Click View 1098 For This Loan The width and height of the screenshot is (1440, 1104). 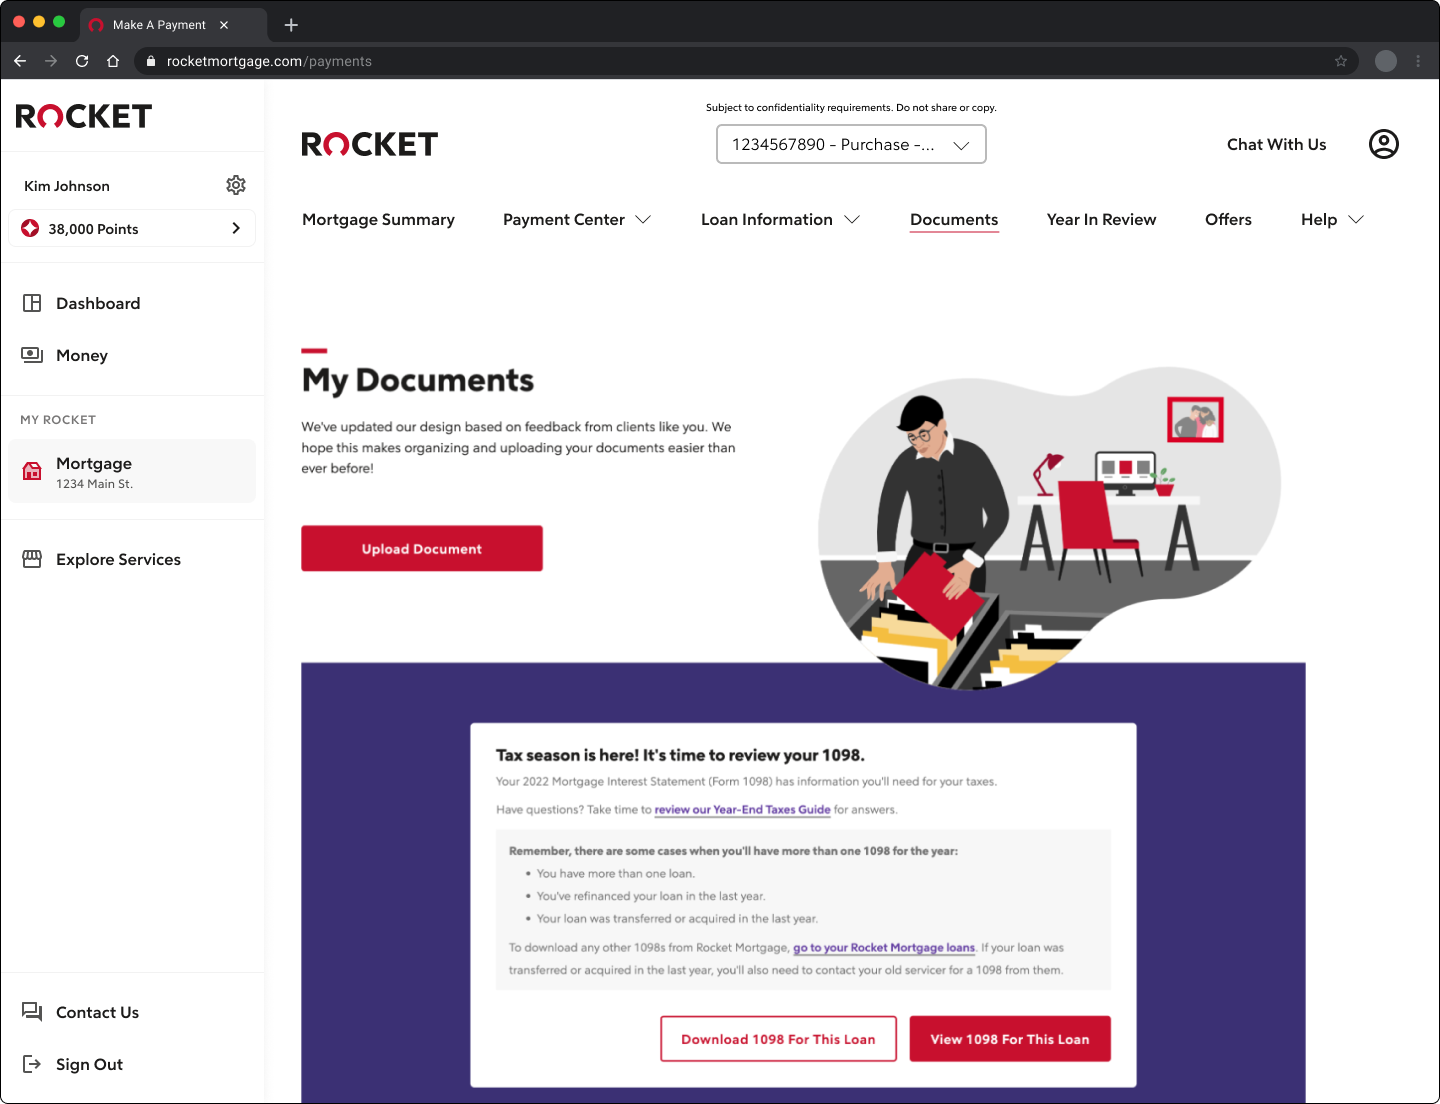click(x=1010, y=1039)
